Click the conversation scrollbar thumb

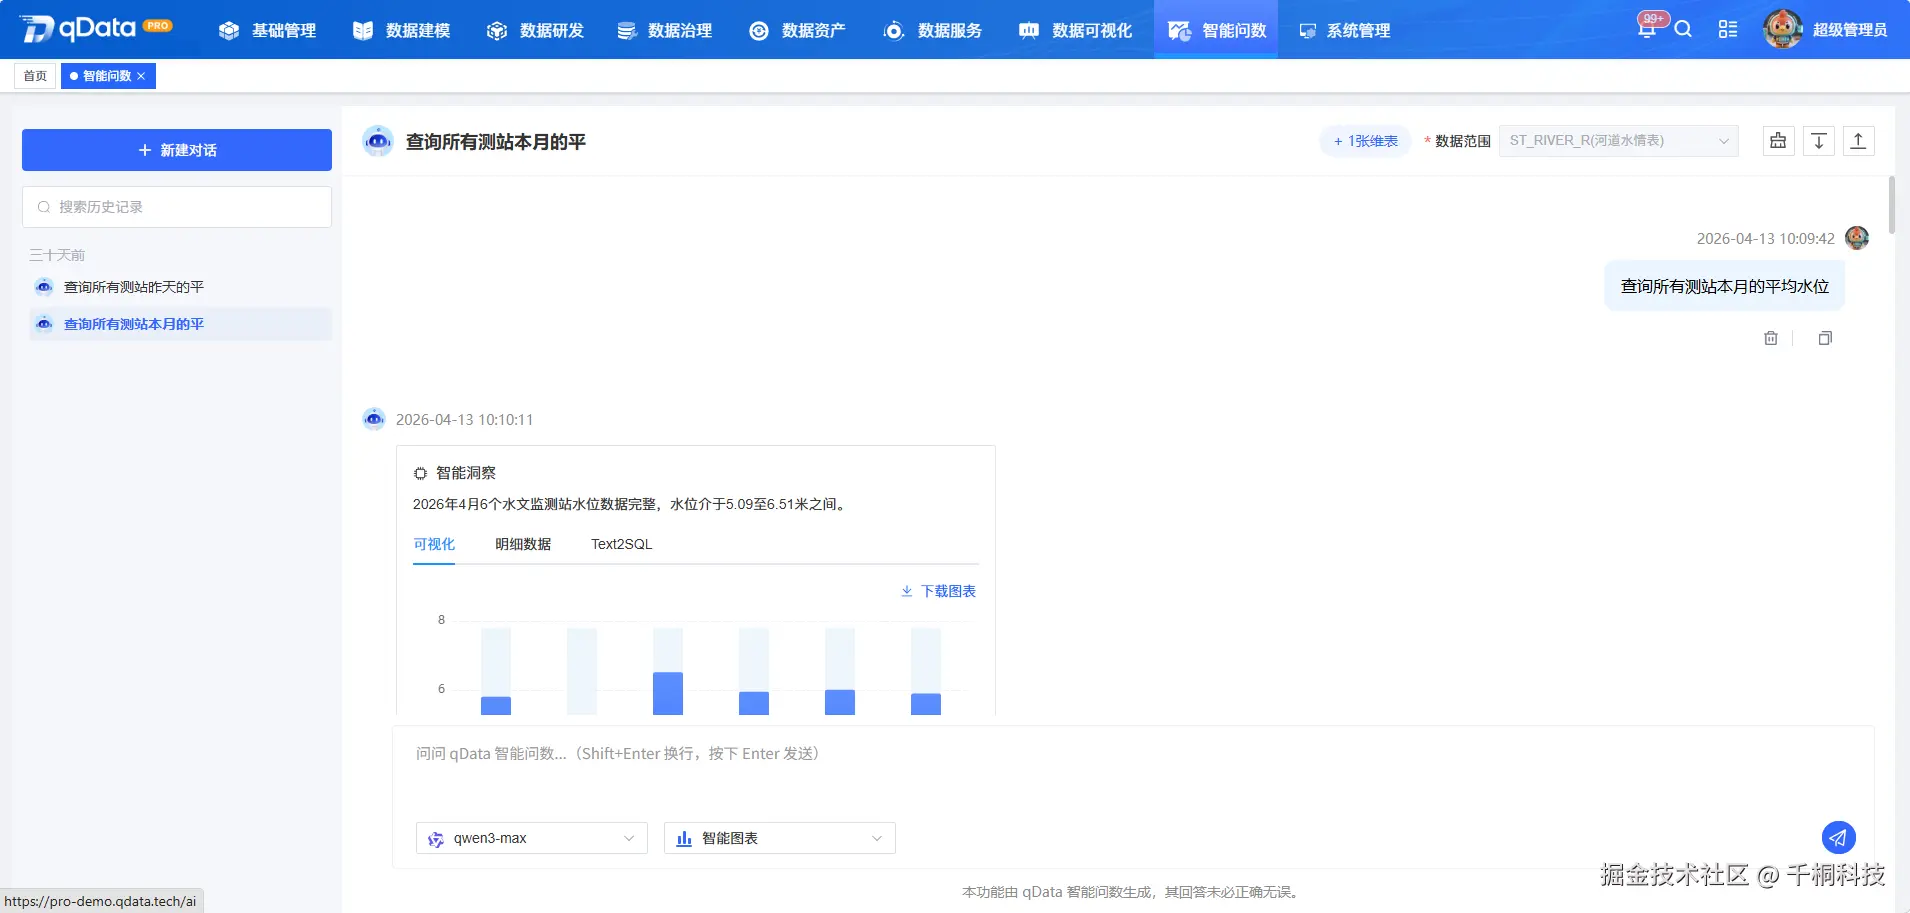1891,205
